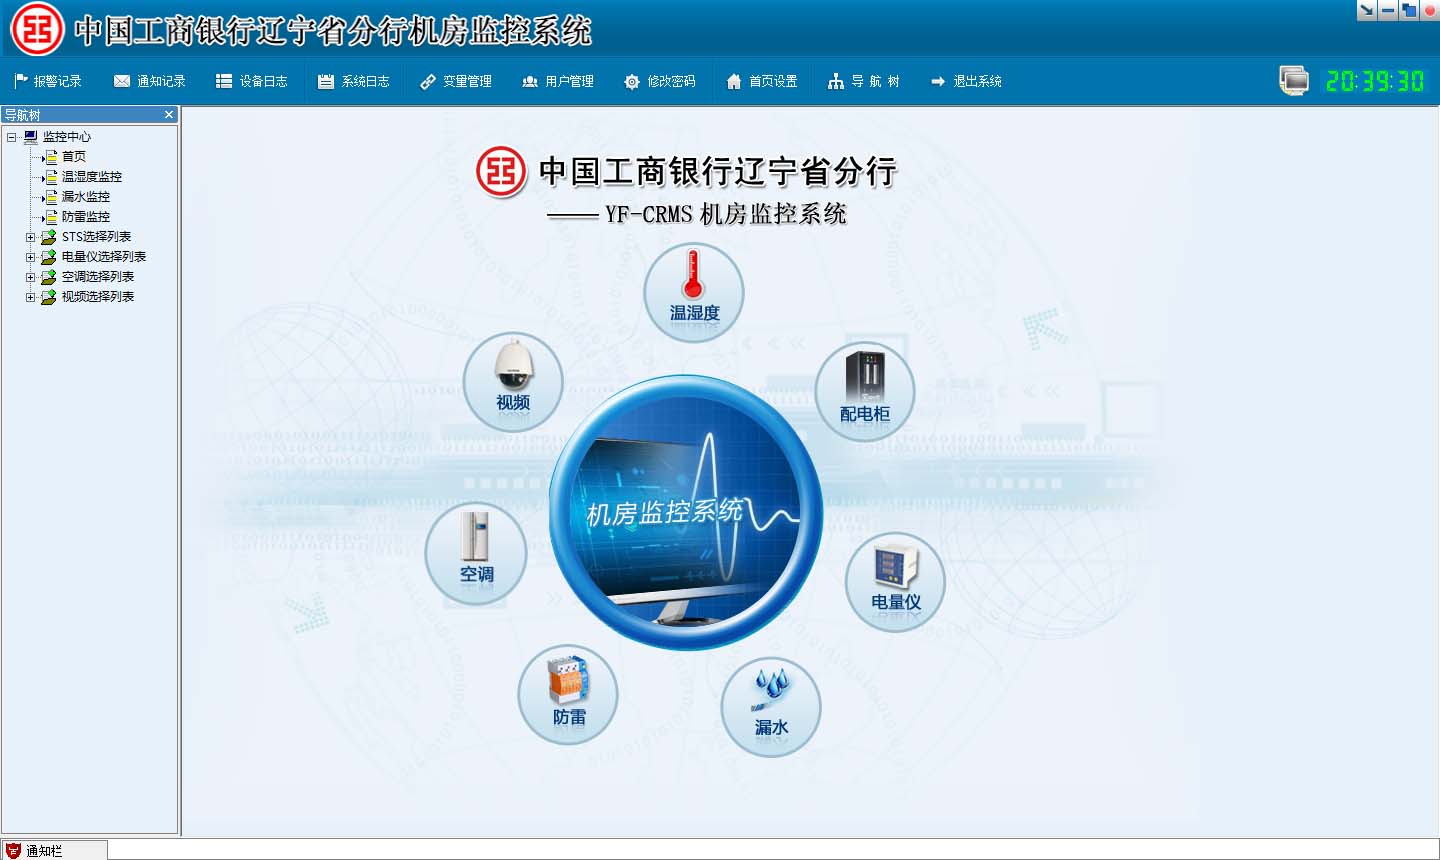1440x860 pixels.
Task: Select 监控中心 in the navigation tree
Action: [66, 137]
